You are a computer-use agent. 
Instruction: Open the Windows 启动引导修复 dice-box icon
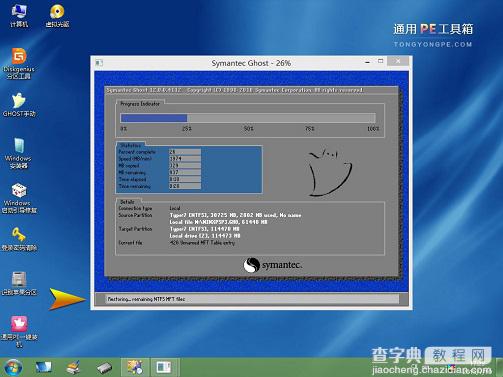click(19, 198)
